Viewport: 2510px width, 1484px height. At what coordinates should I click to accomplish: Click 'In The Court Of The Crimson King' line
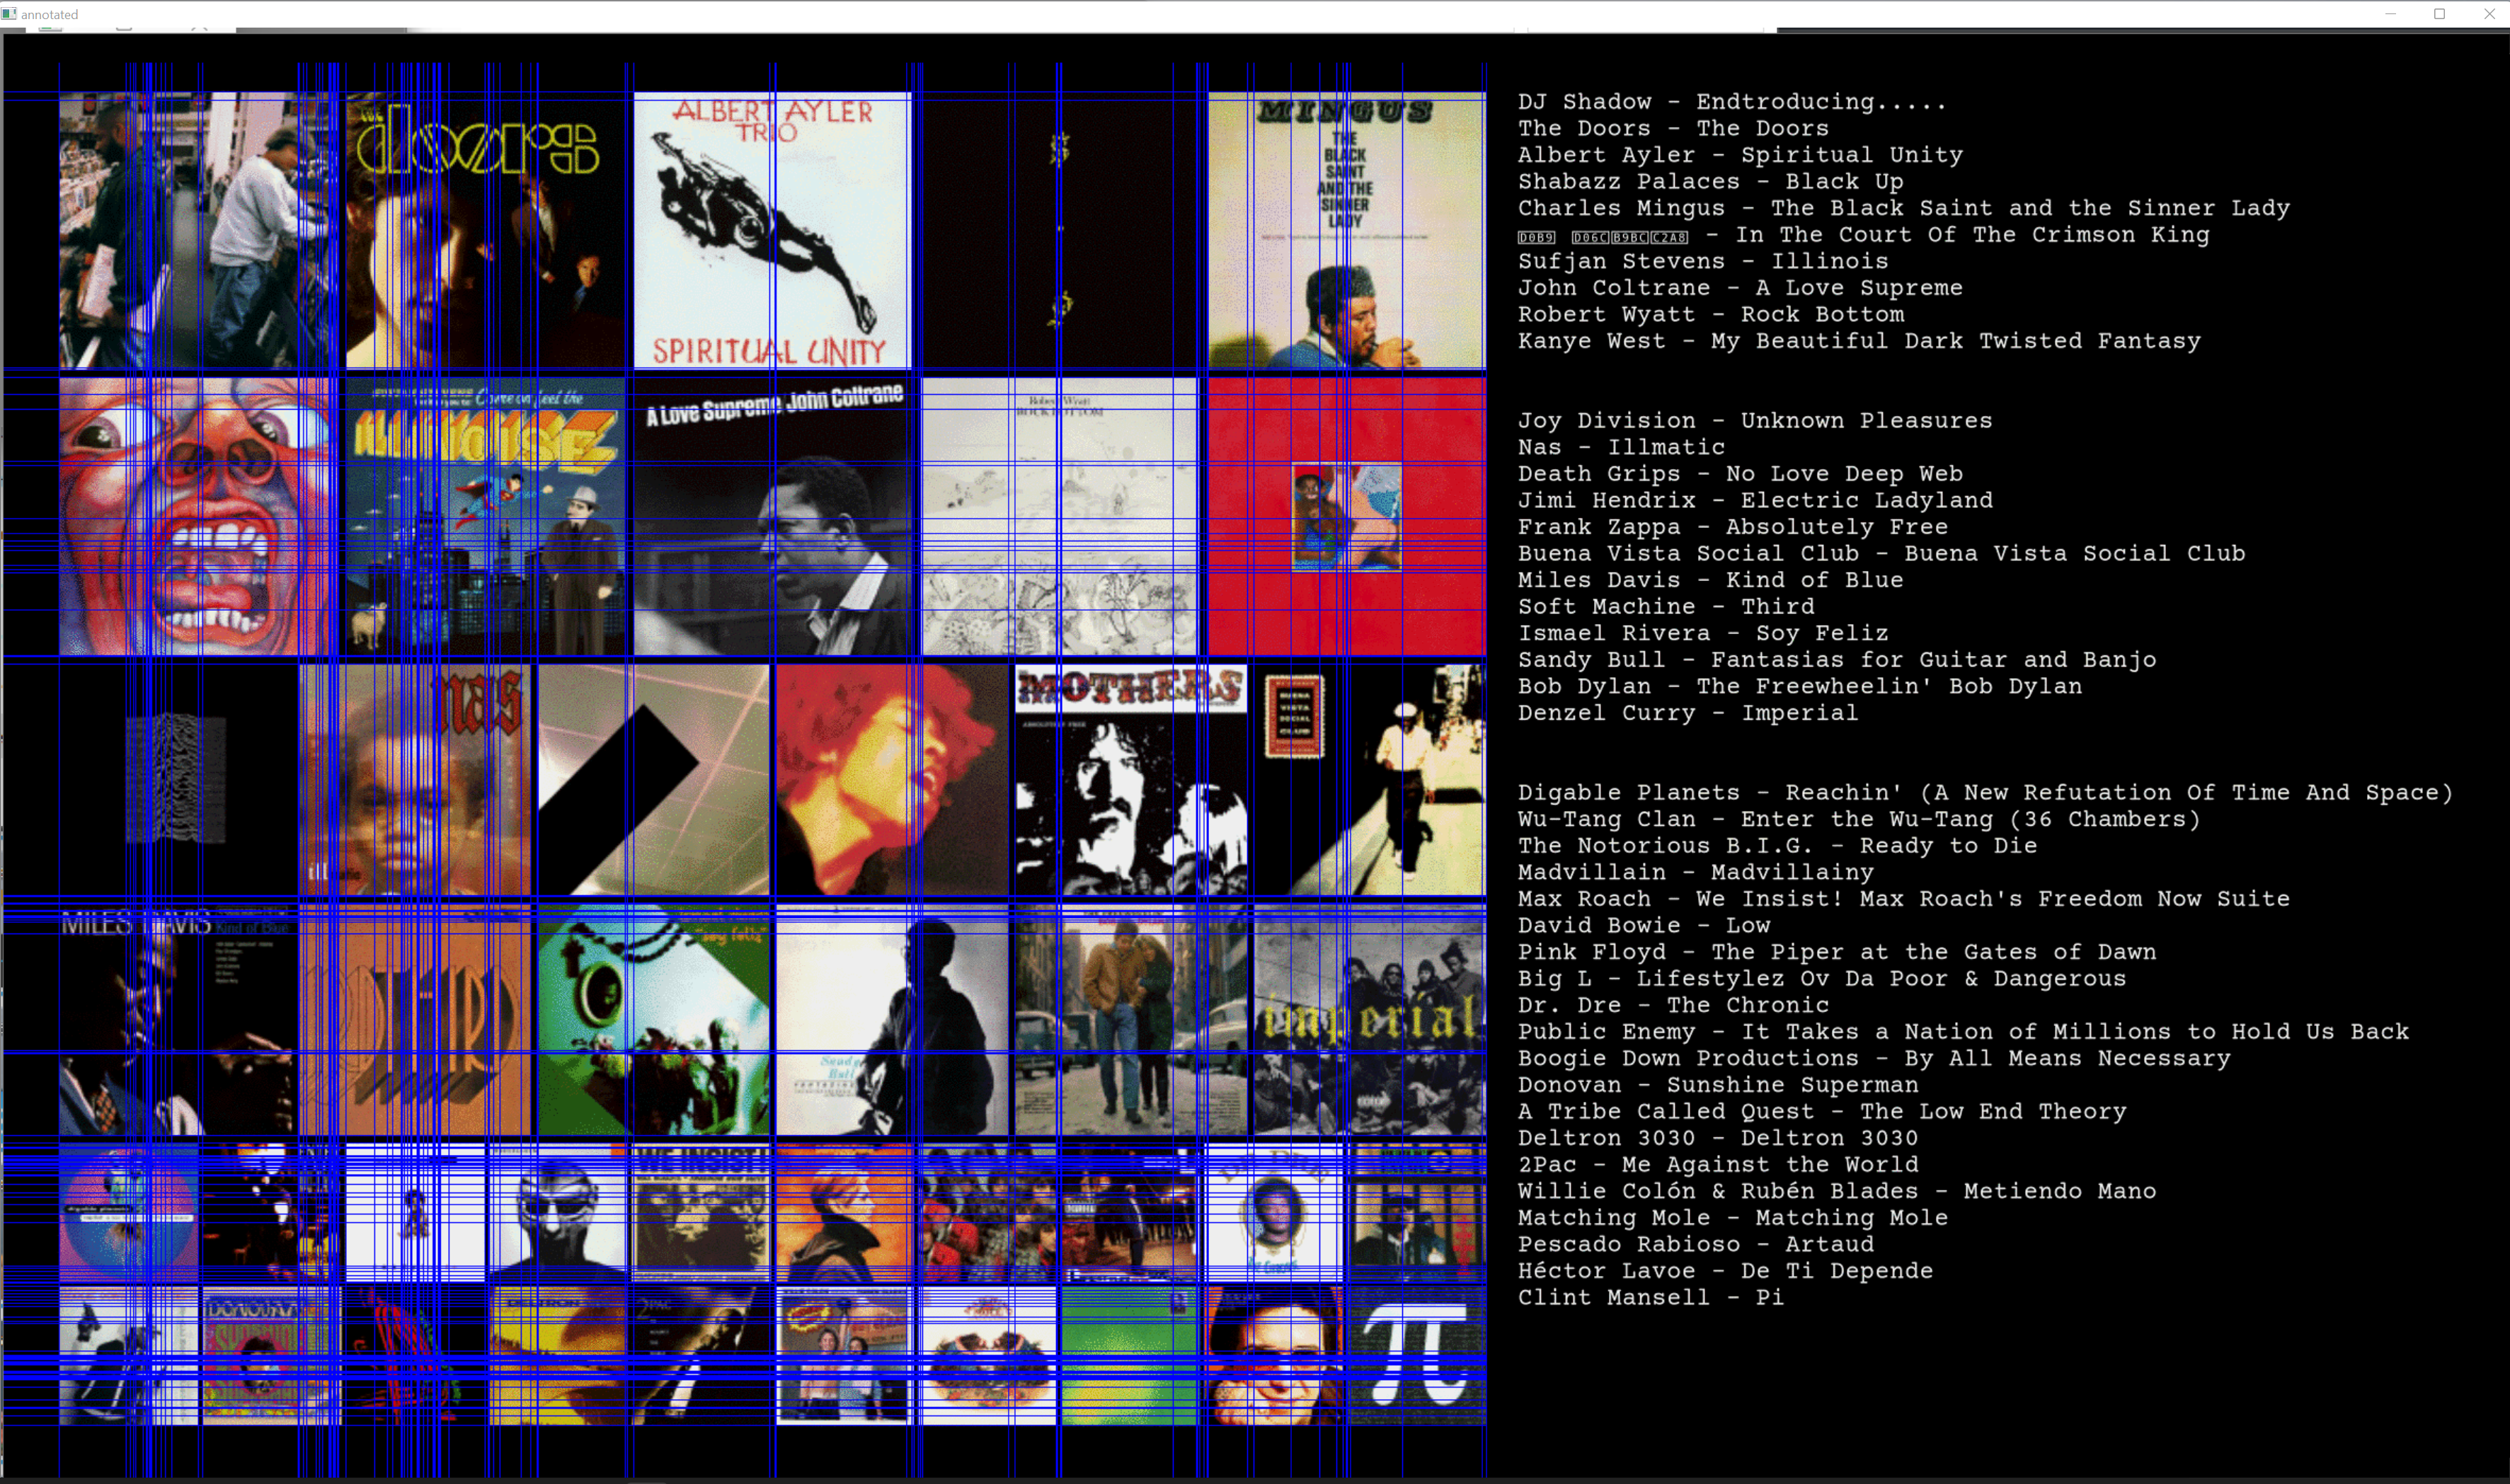tap(1863, 235)
